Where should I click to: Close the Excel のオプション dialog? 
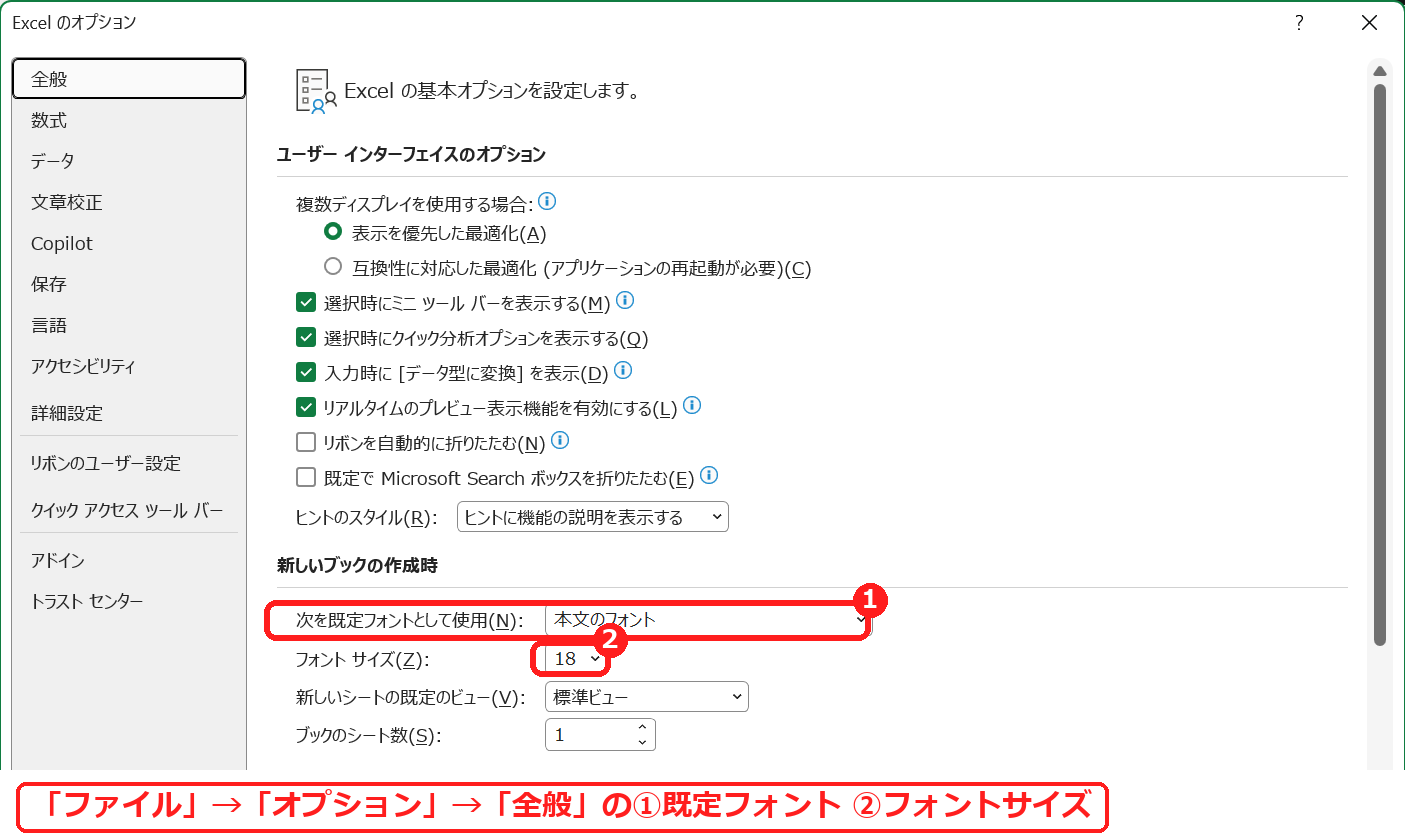point(1369,23)
